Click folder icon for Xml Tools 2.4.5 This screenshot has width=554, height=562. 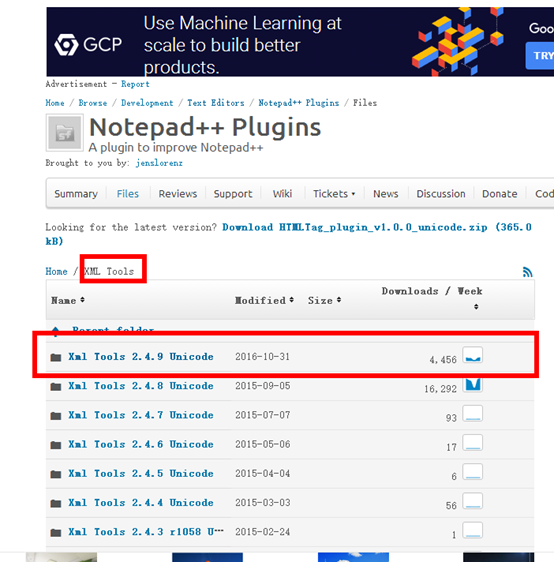tap(56, 474)
